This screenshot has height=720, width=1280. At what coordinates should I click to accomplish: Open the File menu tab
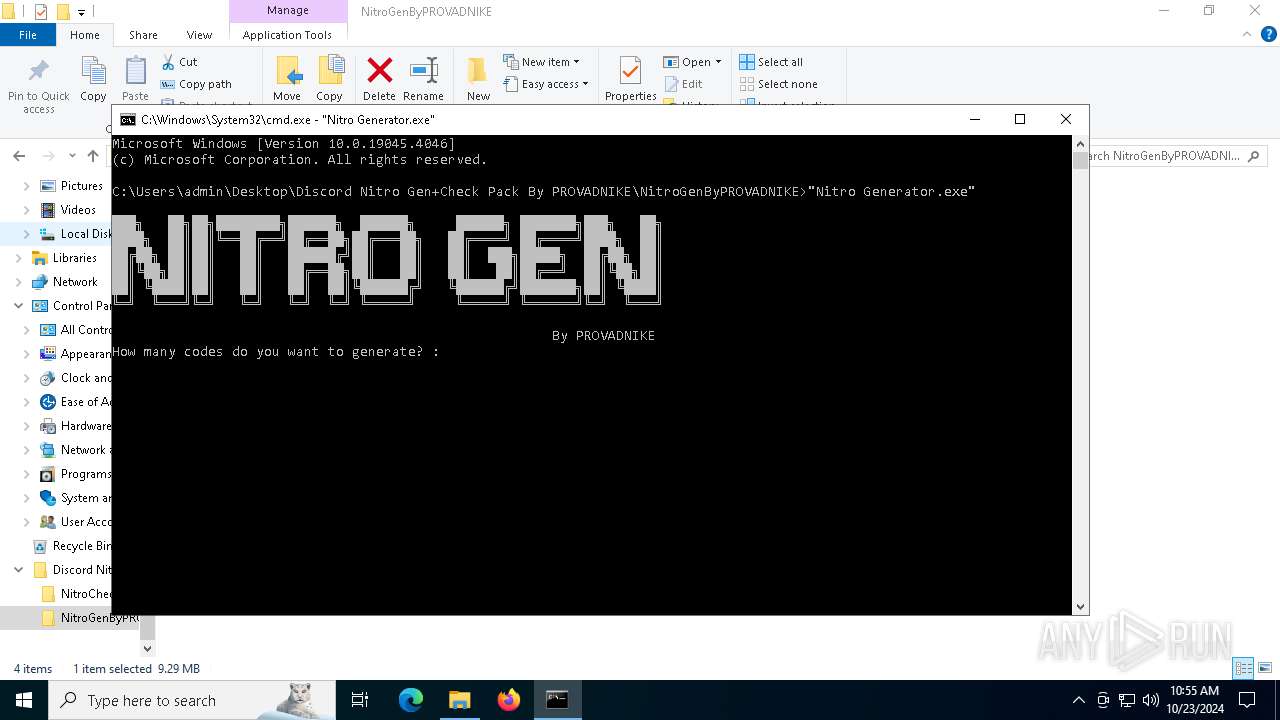click(28, 34)
